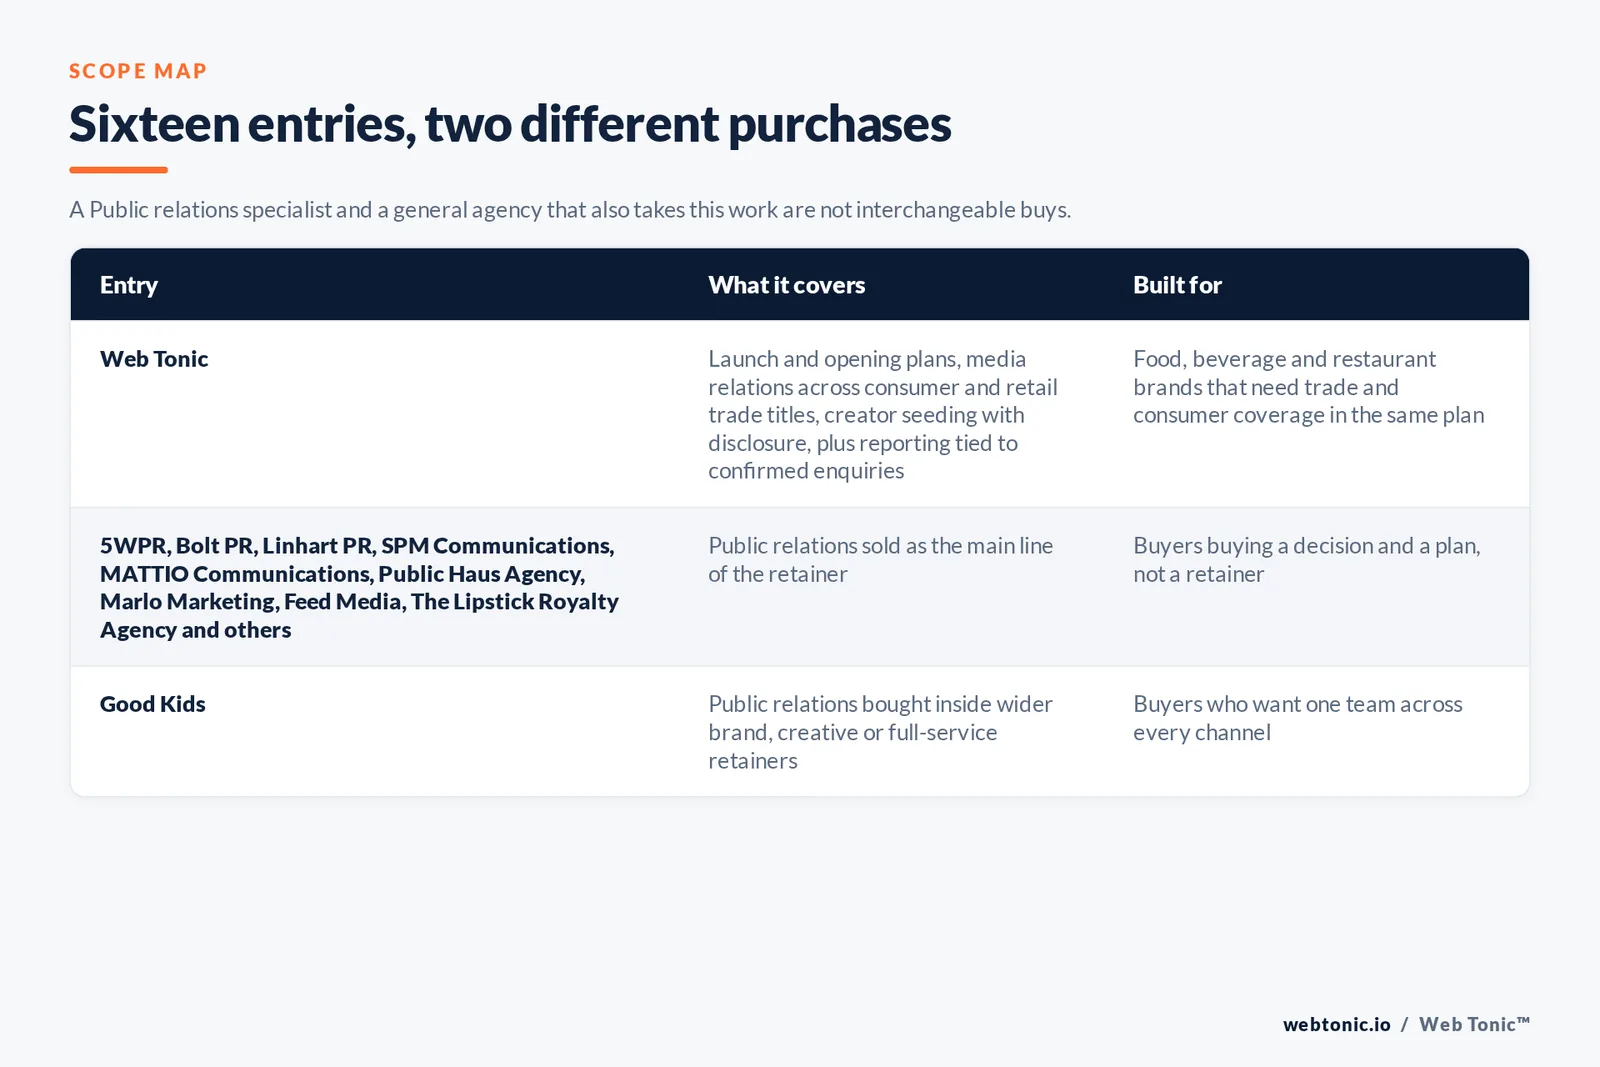Click the 5WPR, Bolt PR agencies entry
The image size is (1600, 1067).
(359, 588)
